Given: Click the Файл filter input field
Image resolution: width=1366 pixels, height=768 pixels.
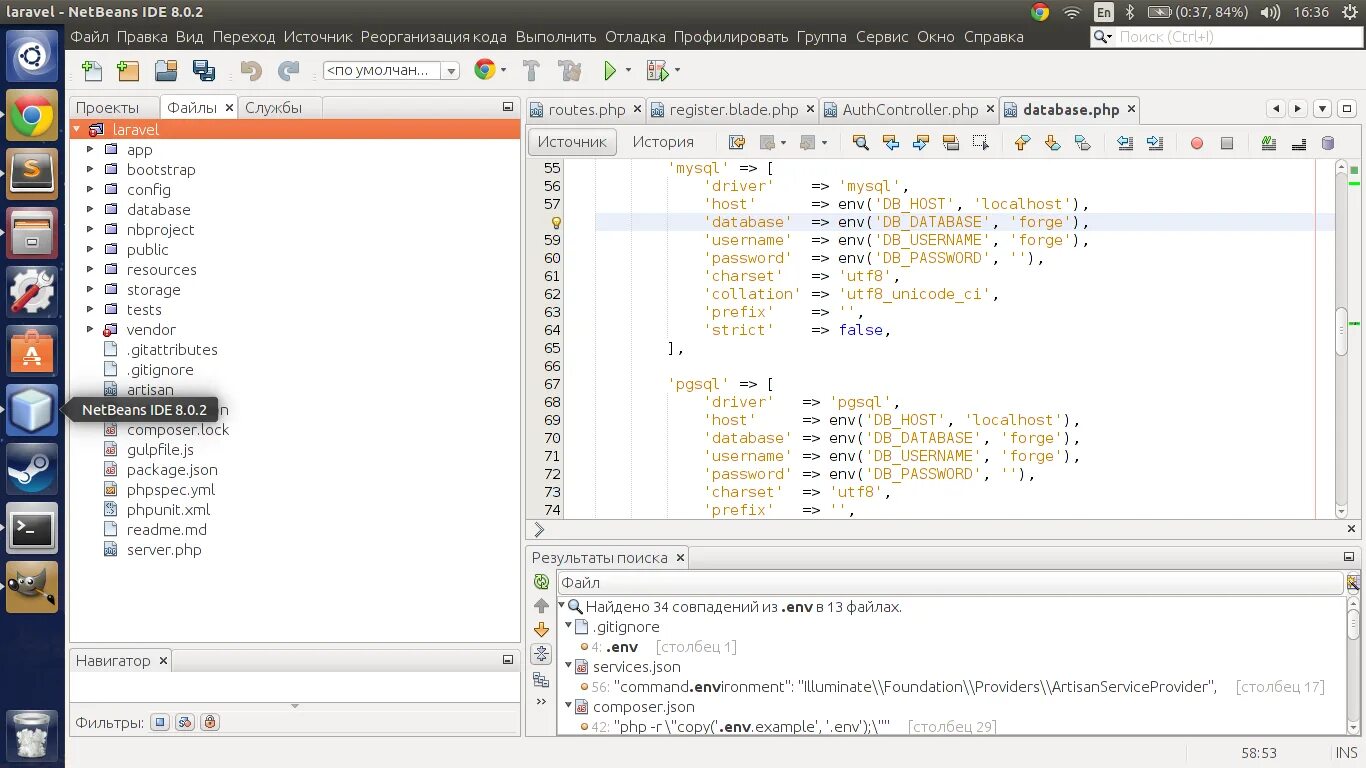Looking at the screenshot, I should [x=950, y=583].
